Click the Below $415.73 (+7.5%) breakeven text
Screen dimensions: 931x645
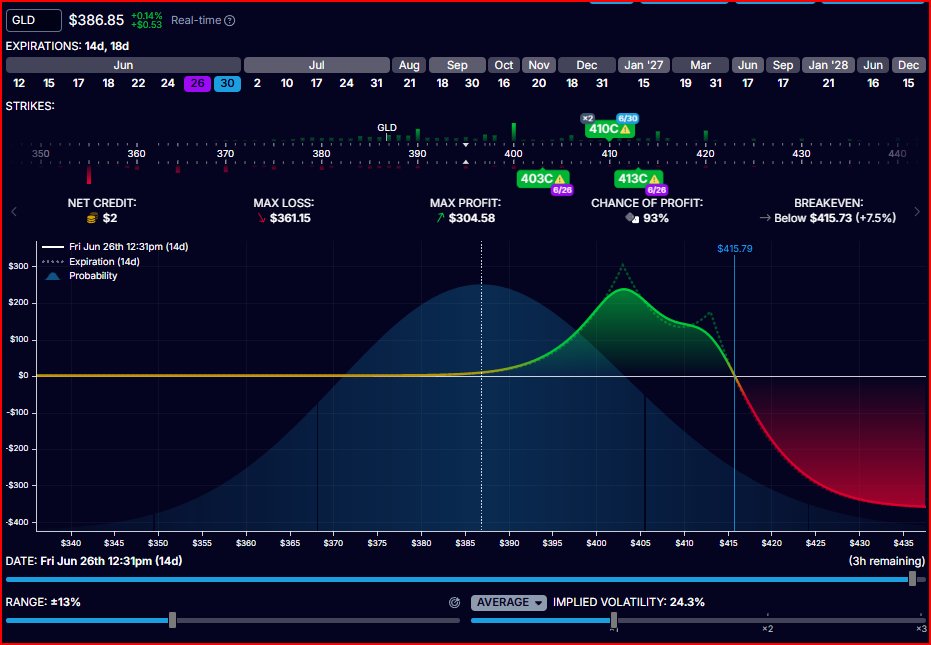(835, 219)
